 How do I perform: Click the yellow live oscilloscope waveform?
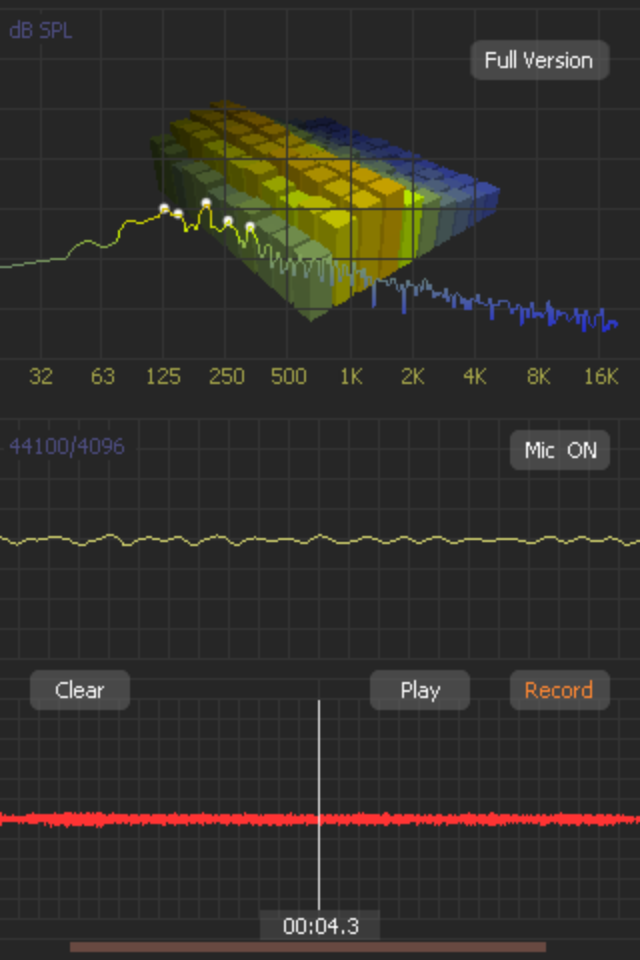pos(320,540)
